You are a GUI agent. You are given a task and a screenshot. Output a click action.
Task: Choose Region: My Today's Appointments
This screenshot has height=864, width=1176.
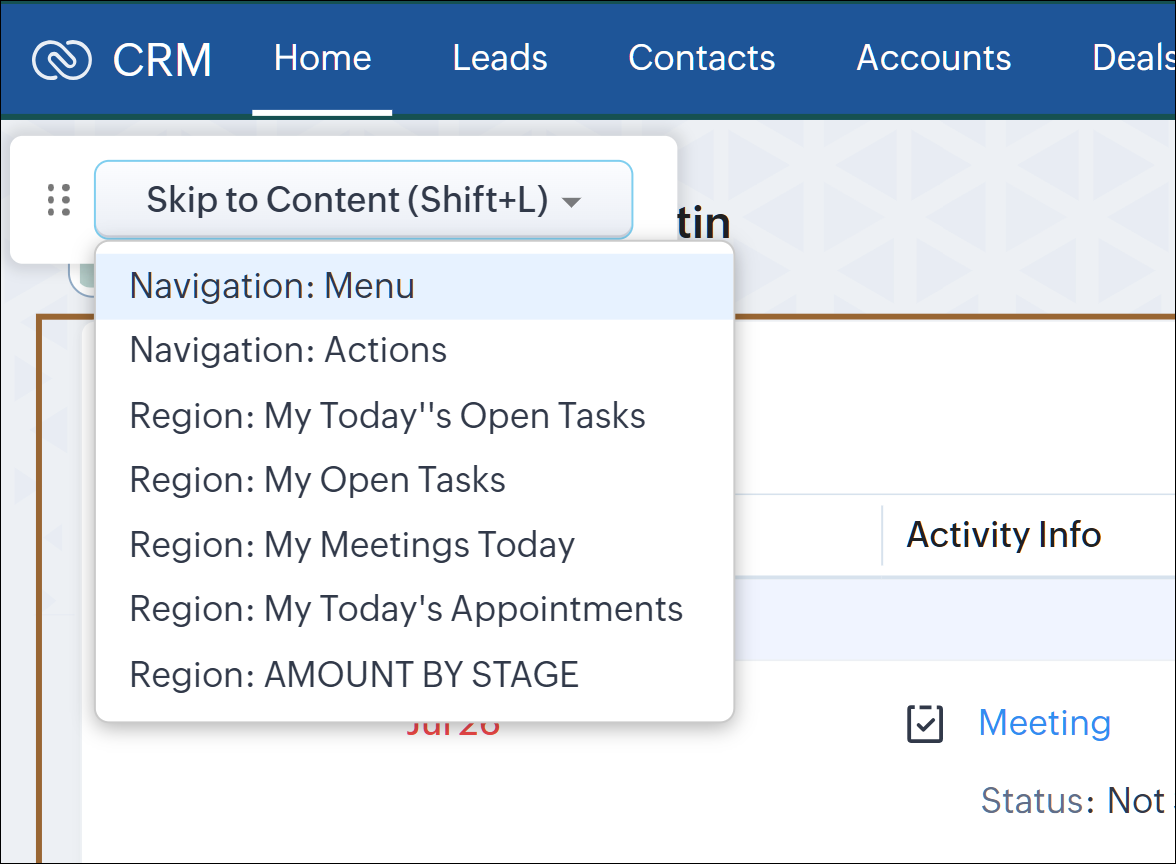[x=406, y=609]
